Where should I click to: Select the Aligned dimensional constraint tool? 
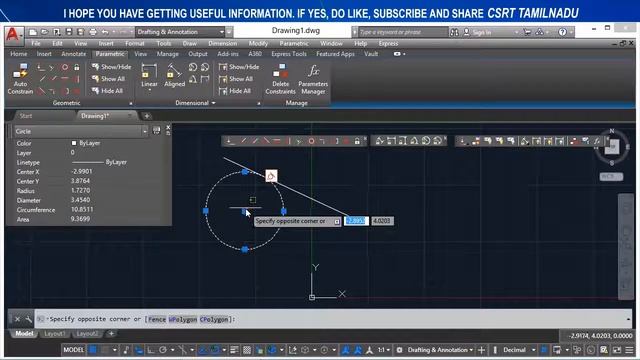[x=174, y=76]
